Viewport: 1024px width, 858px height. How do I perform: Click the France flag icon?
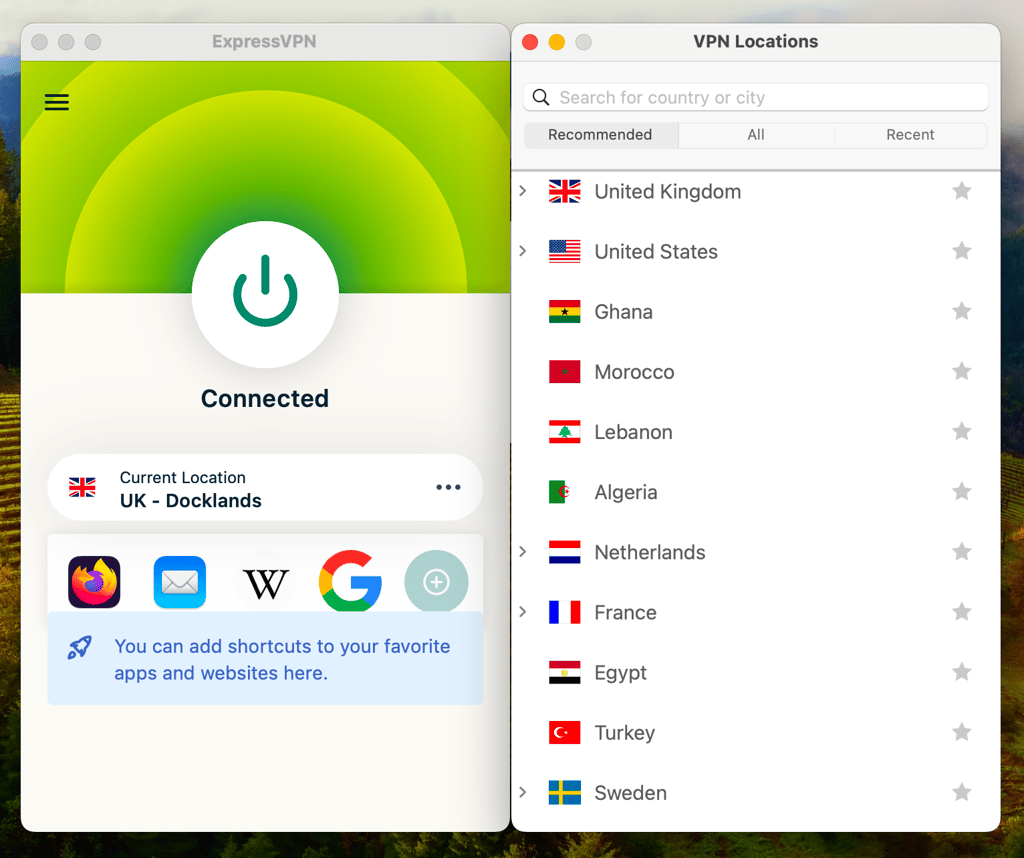565,612
